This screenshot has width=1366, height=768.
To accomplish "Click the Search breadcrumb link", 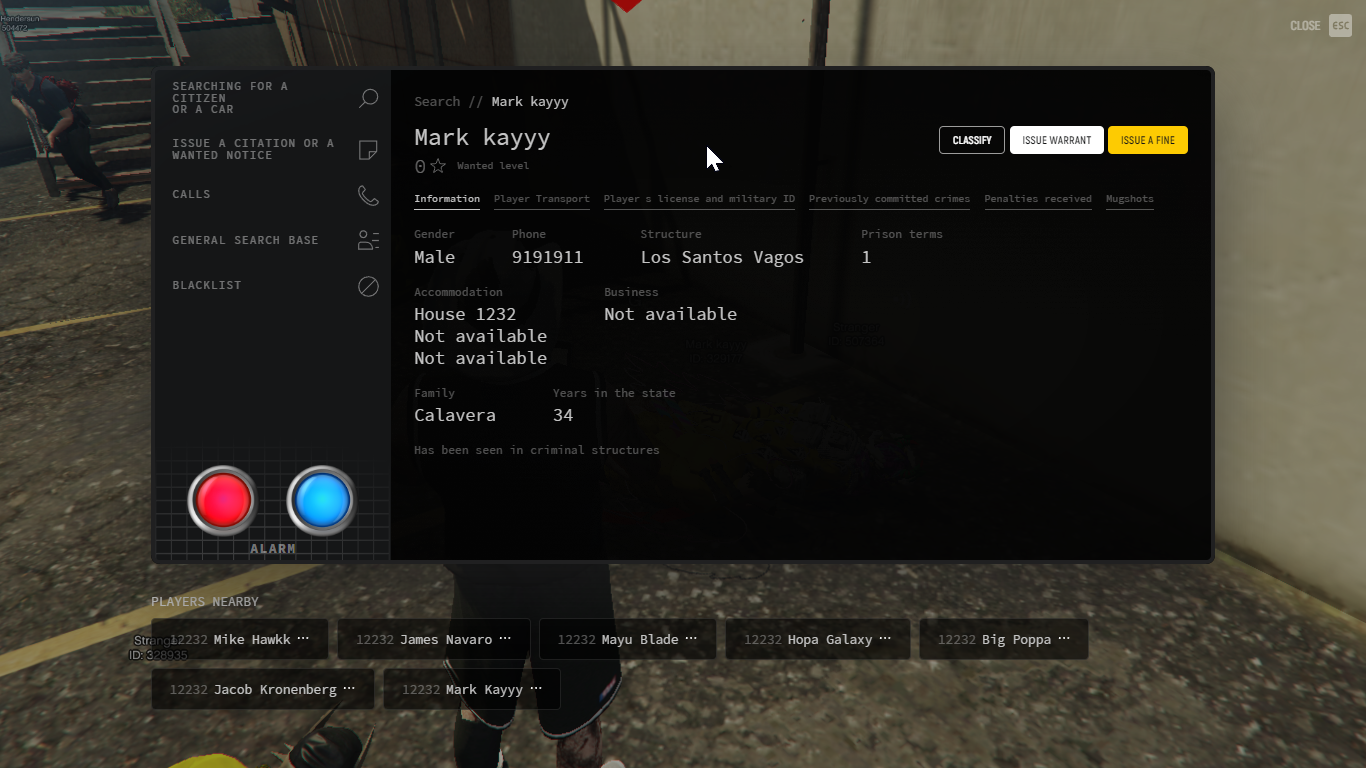I will [437, 102].
